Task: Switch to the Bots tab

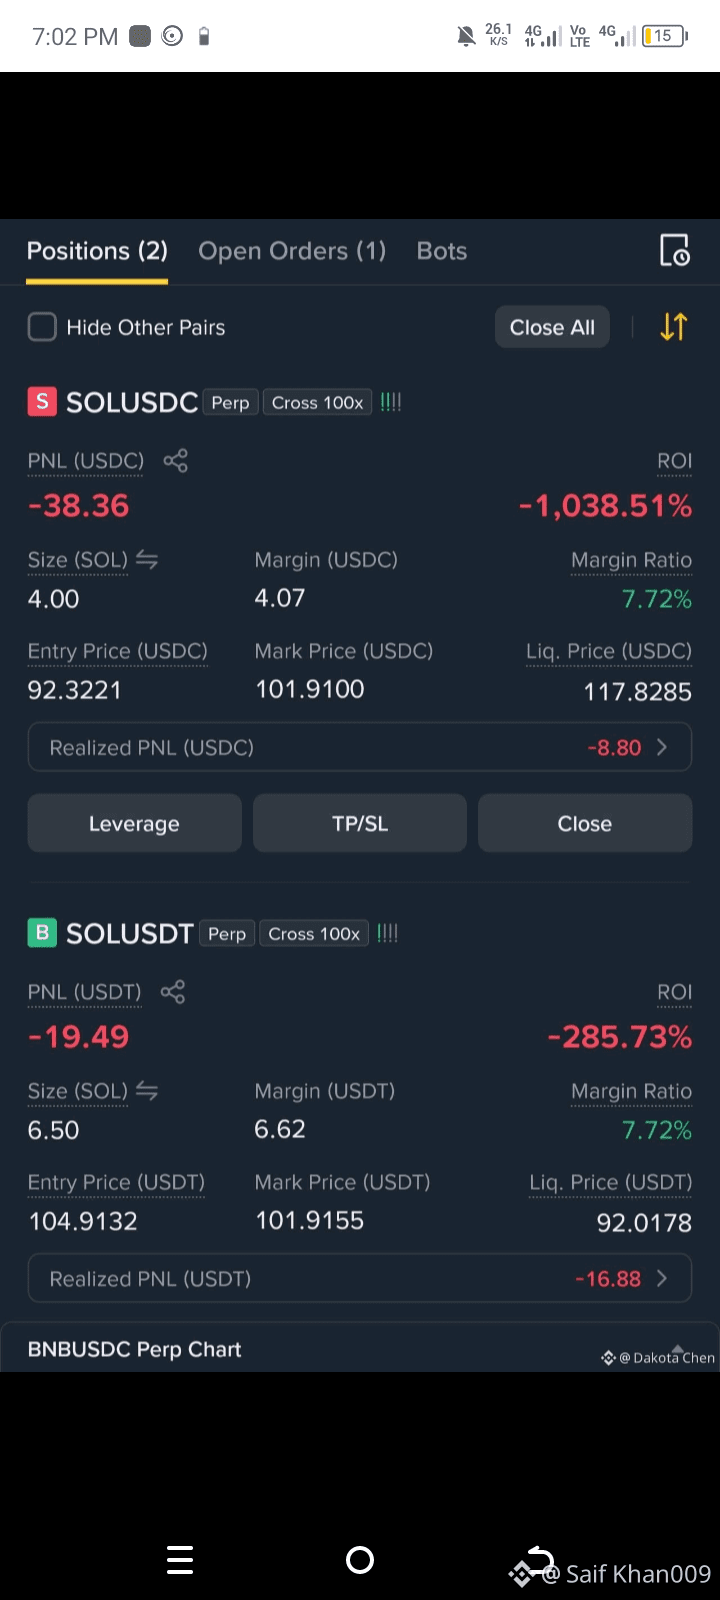Action: tap(442, 251)
